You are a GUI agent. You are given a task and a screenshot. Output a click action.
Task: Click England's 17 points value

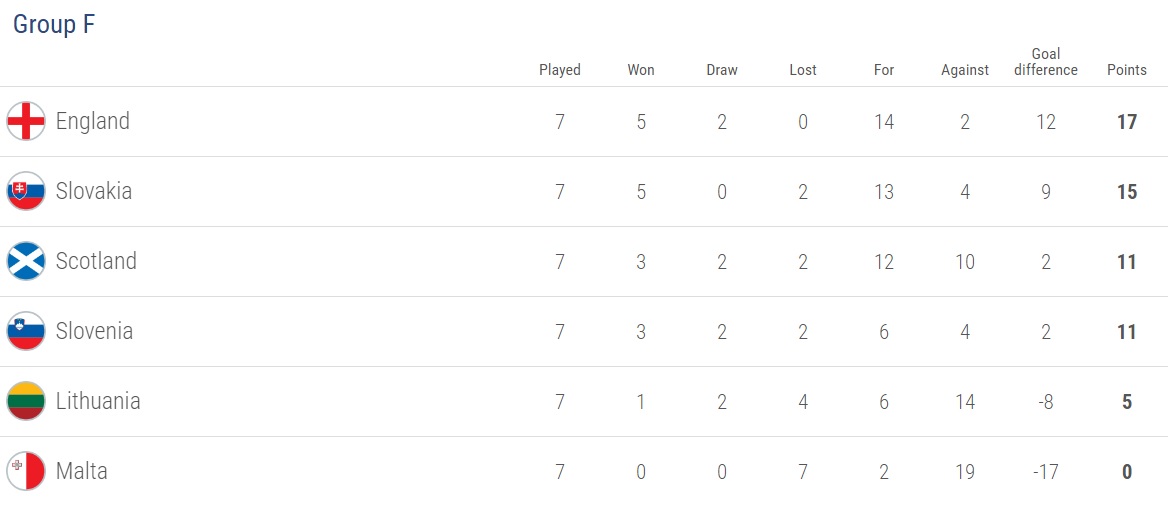click(1127, 122)
